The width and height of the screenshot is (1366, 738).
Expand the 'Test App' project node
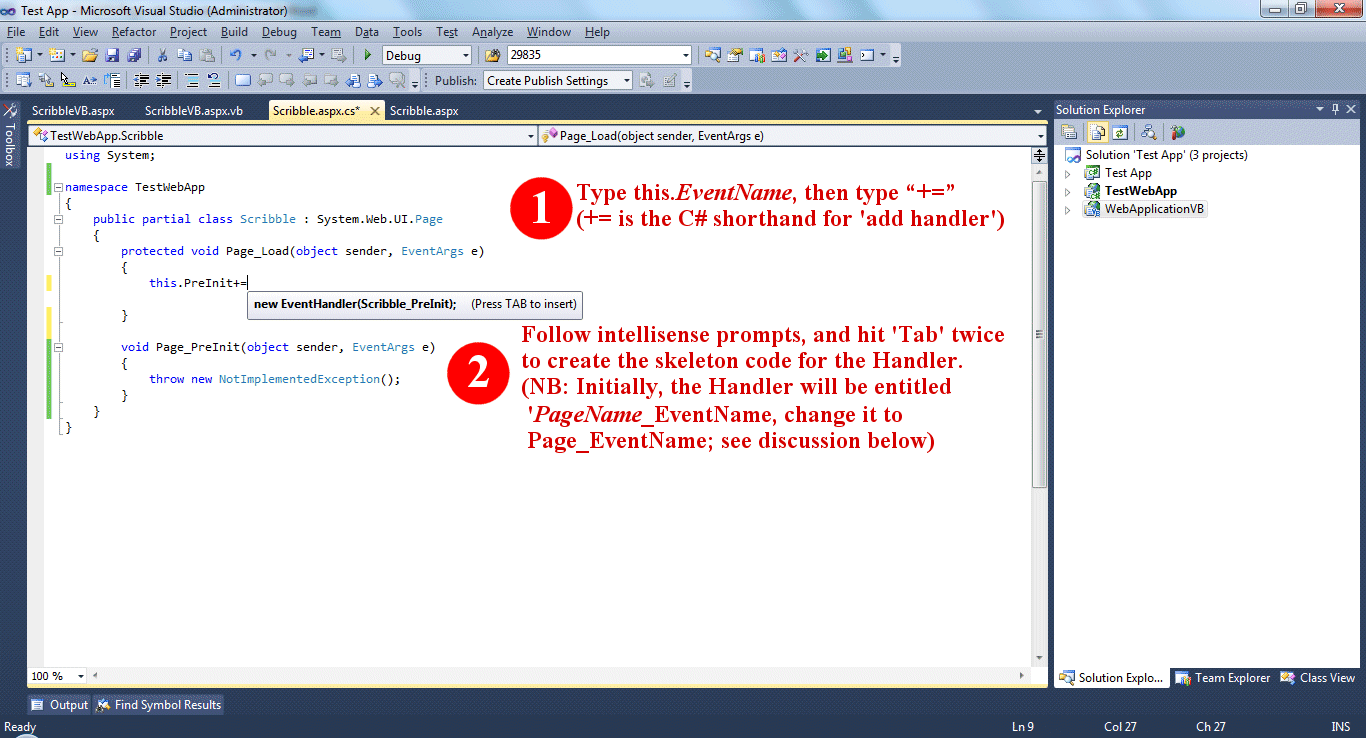click(1068, 173)
